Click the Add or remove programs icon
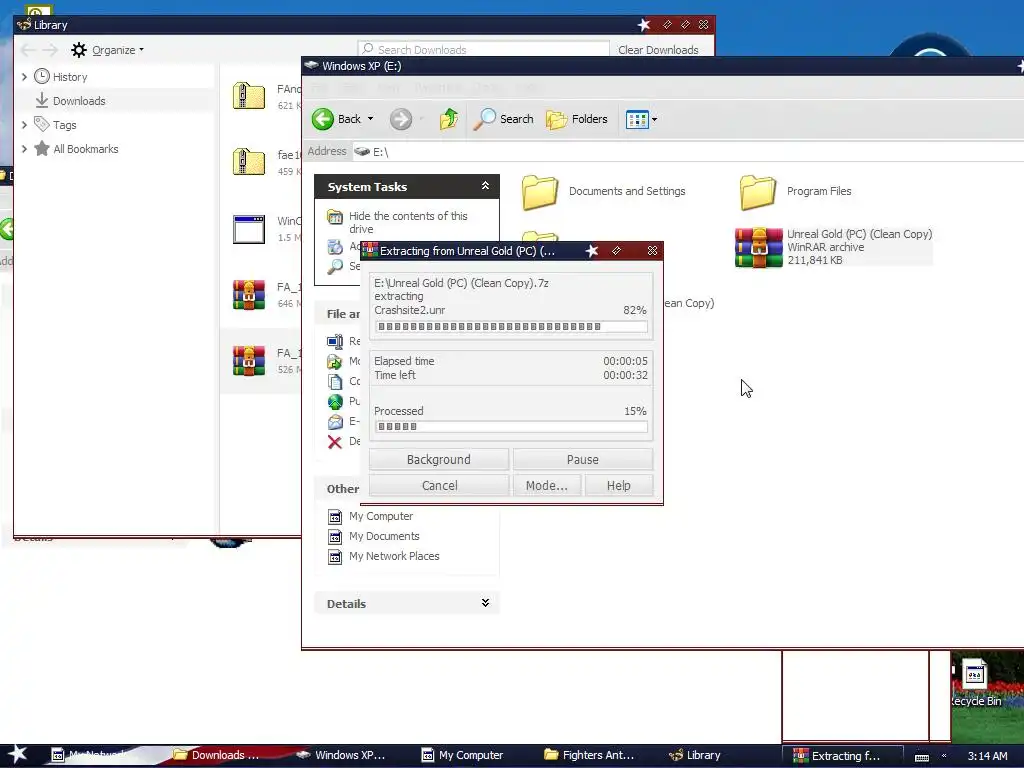Viewport: 1024px width, 768px height. tap(335, 246)
